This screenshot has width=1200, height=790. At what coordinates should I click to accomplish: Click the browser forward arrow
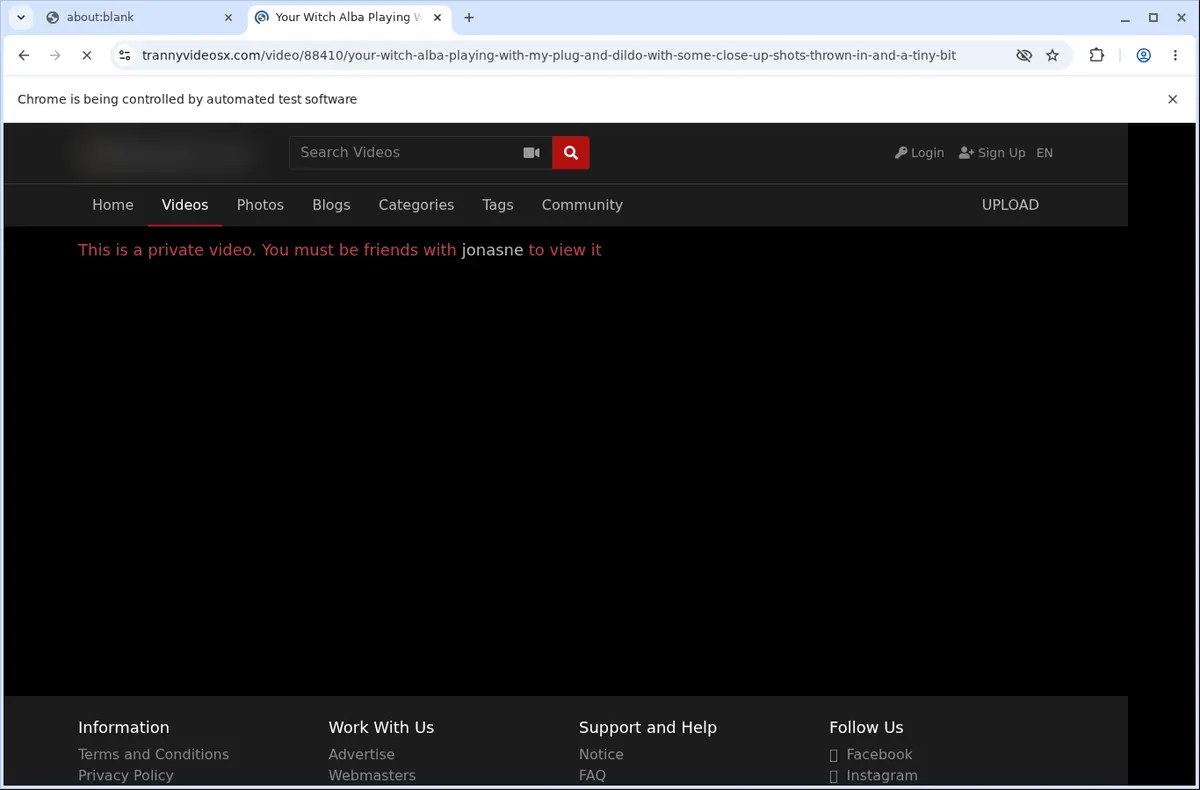(55, 56)
